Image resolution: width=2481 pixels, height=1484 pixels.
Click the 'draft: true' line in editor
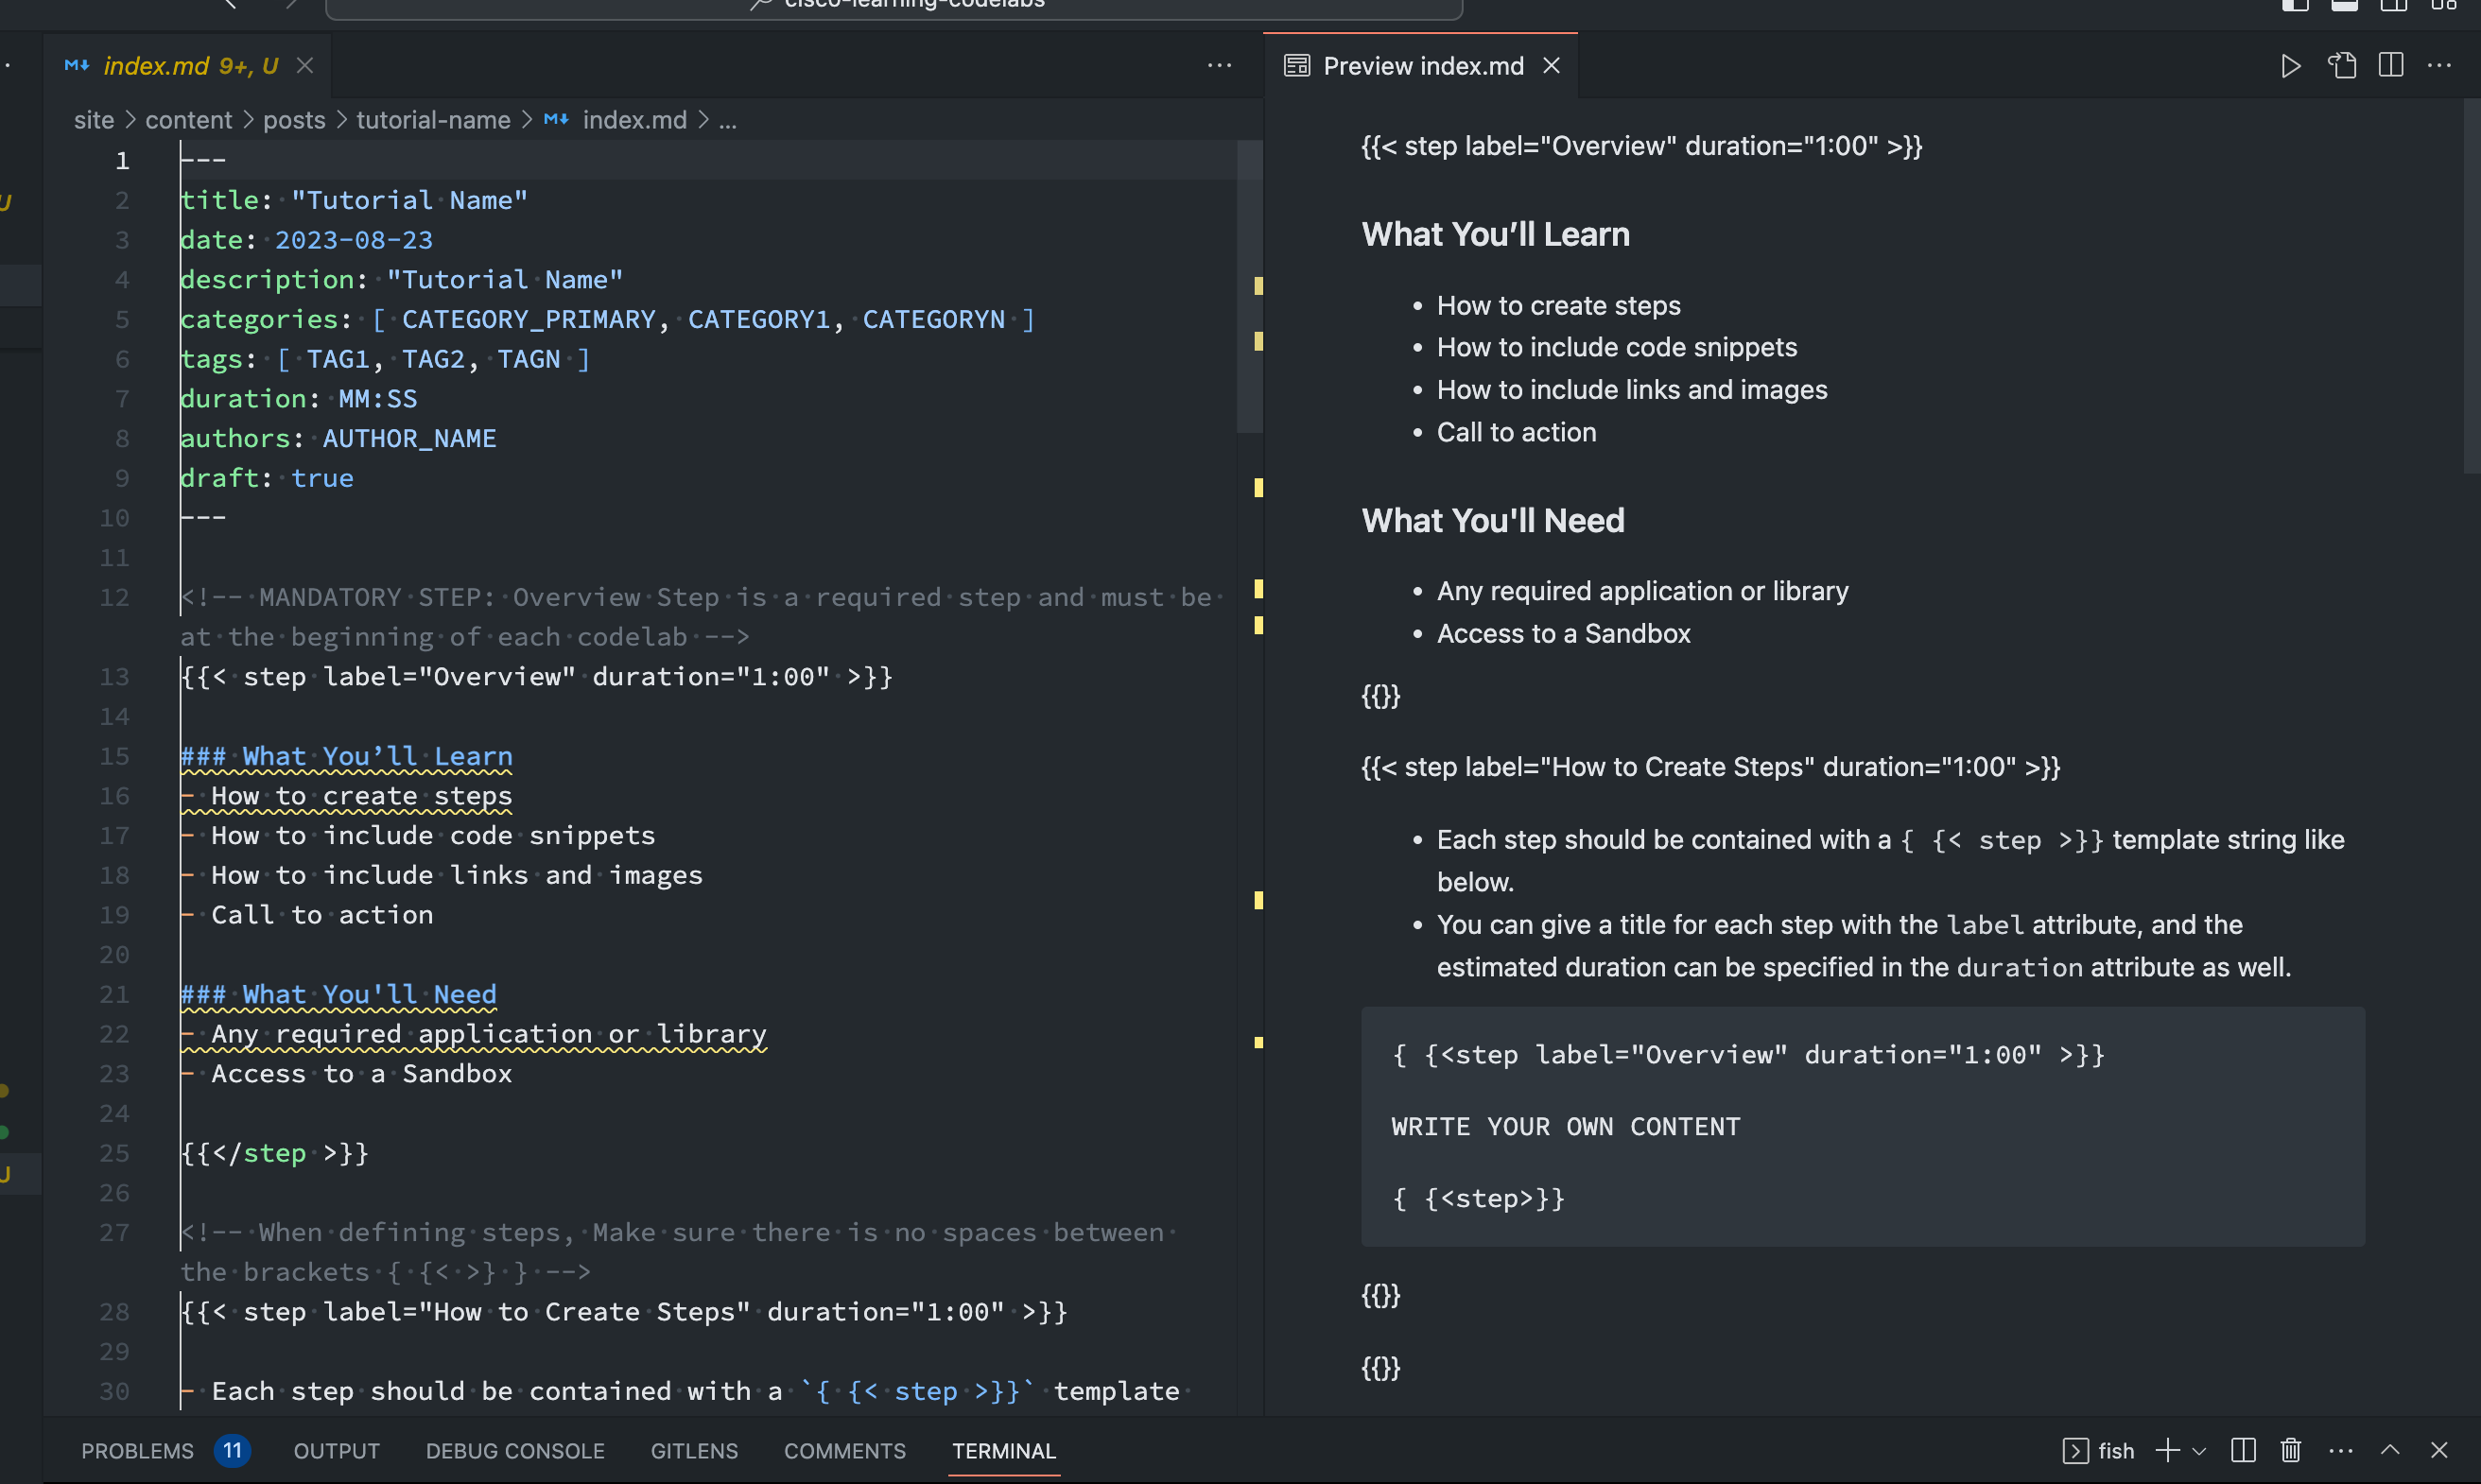pyautogui.click(x=266, y=478)
